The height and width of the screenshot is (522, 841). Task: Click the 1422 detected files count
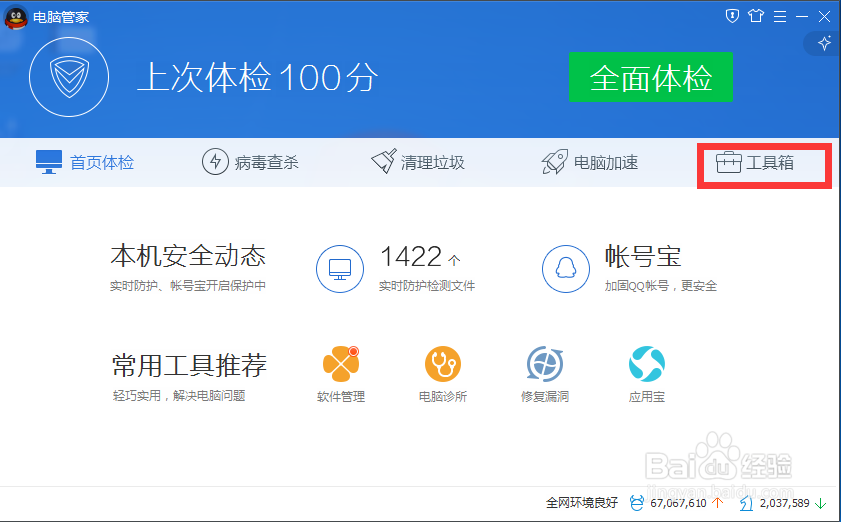pos(411,256)
